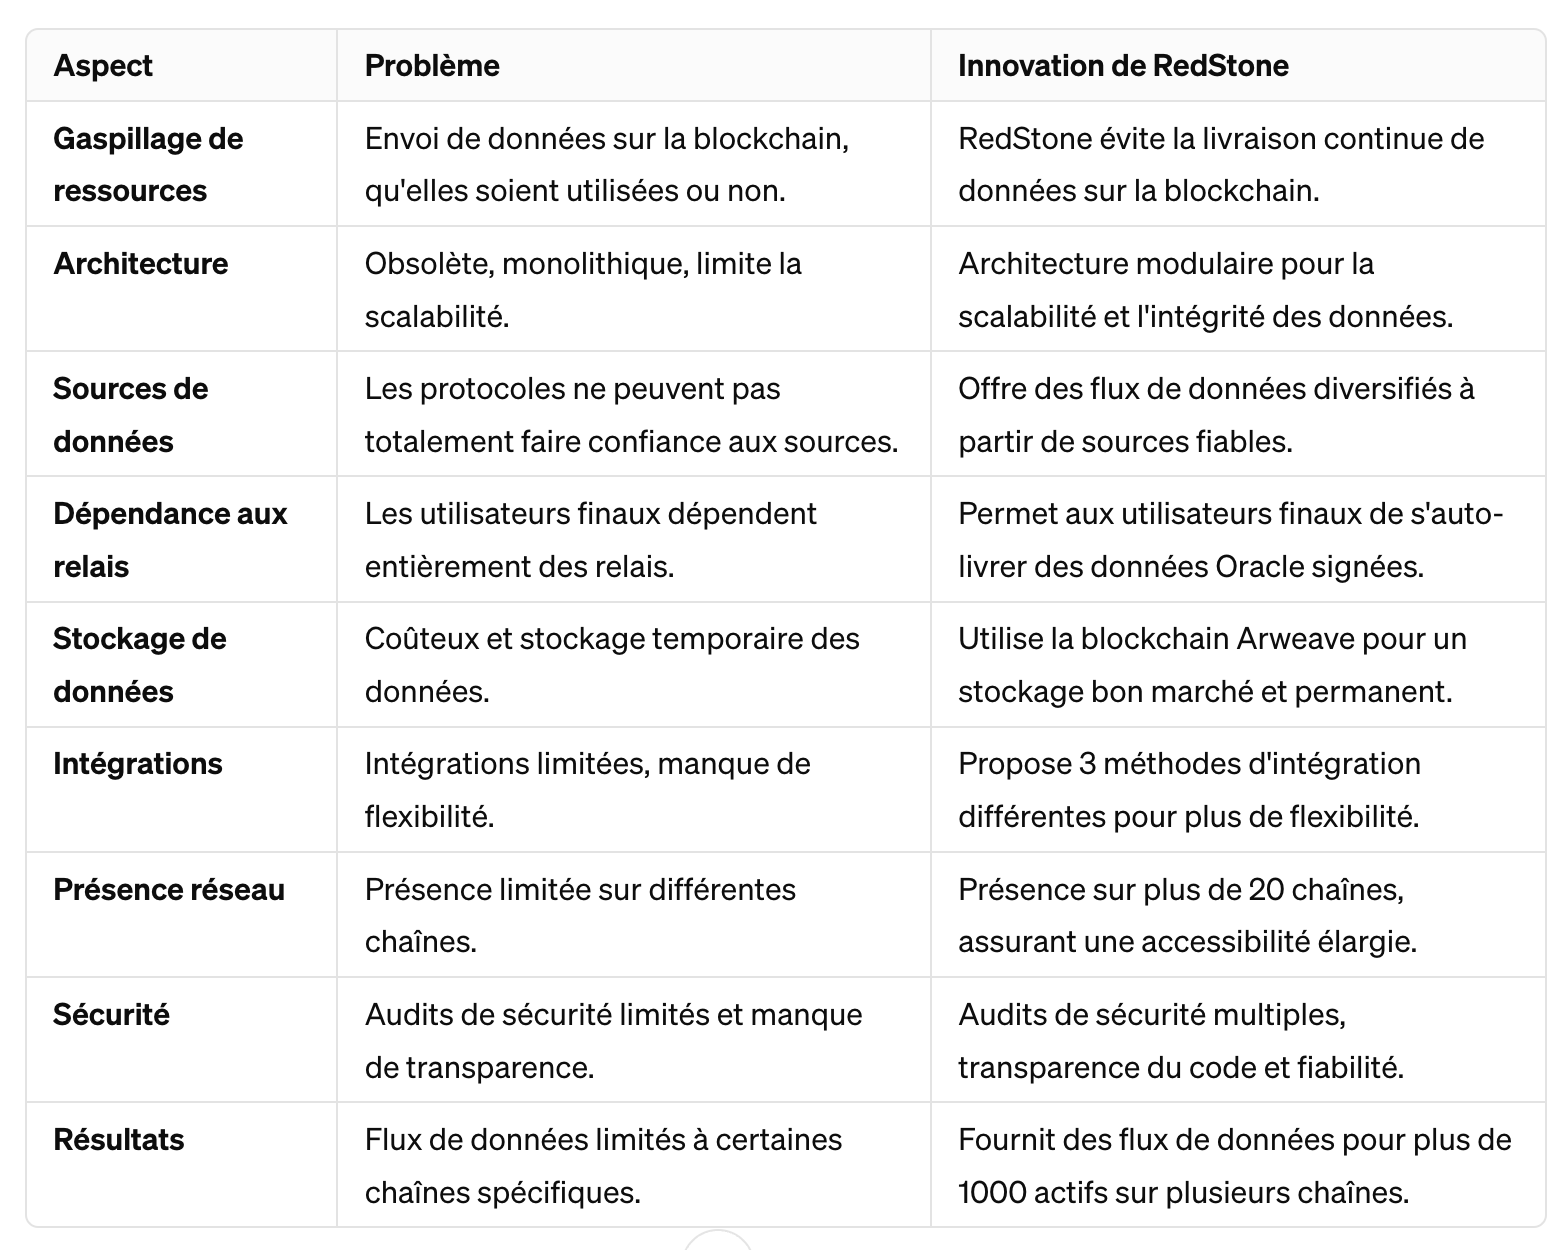Select the "Dépendance aux relais" row label
This screenshot has height=1250, width=1562.
coord(170,539)
